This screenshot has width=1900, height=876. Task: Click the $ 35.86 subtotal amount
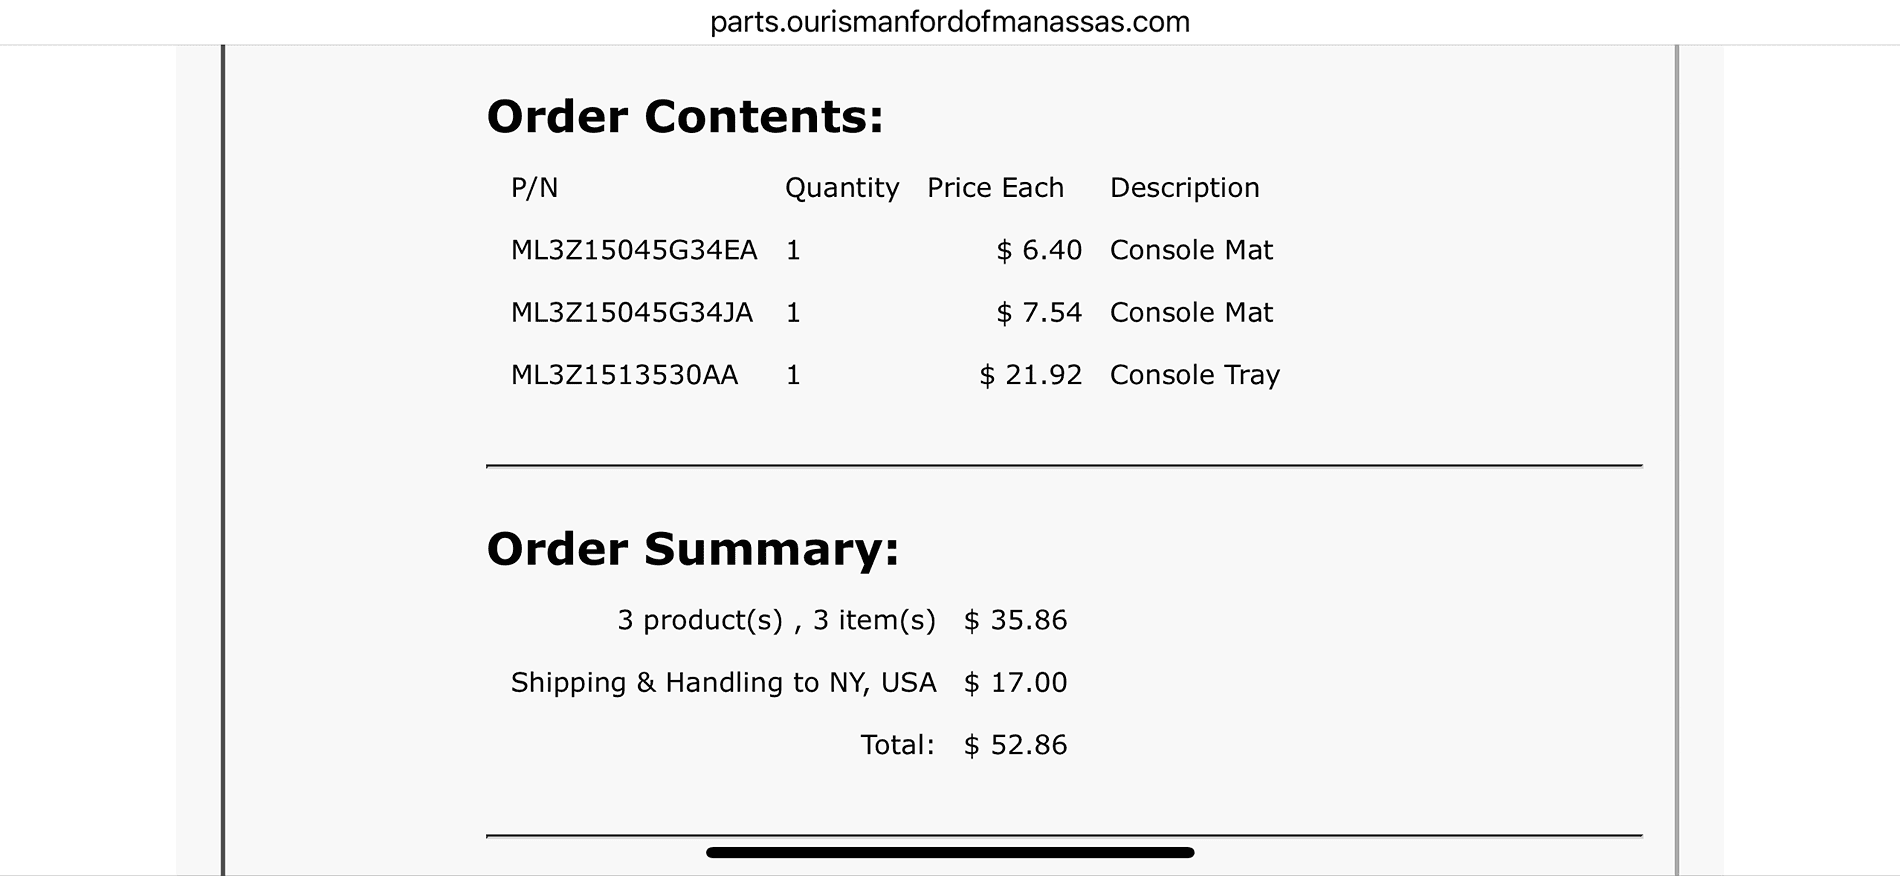pyautogui.click(x=1015, y=621)
